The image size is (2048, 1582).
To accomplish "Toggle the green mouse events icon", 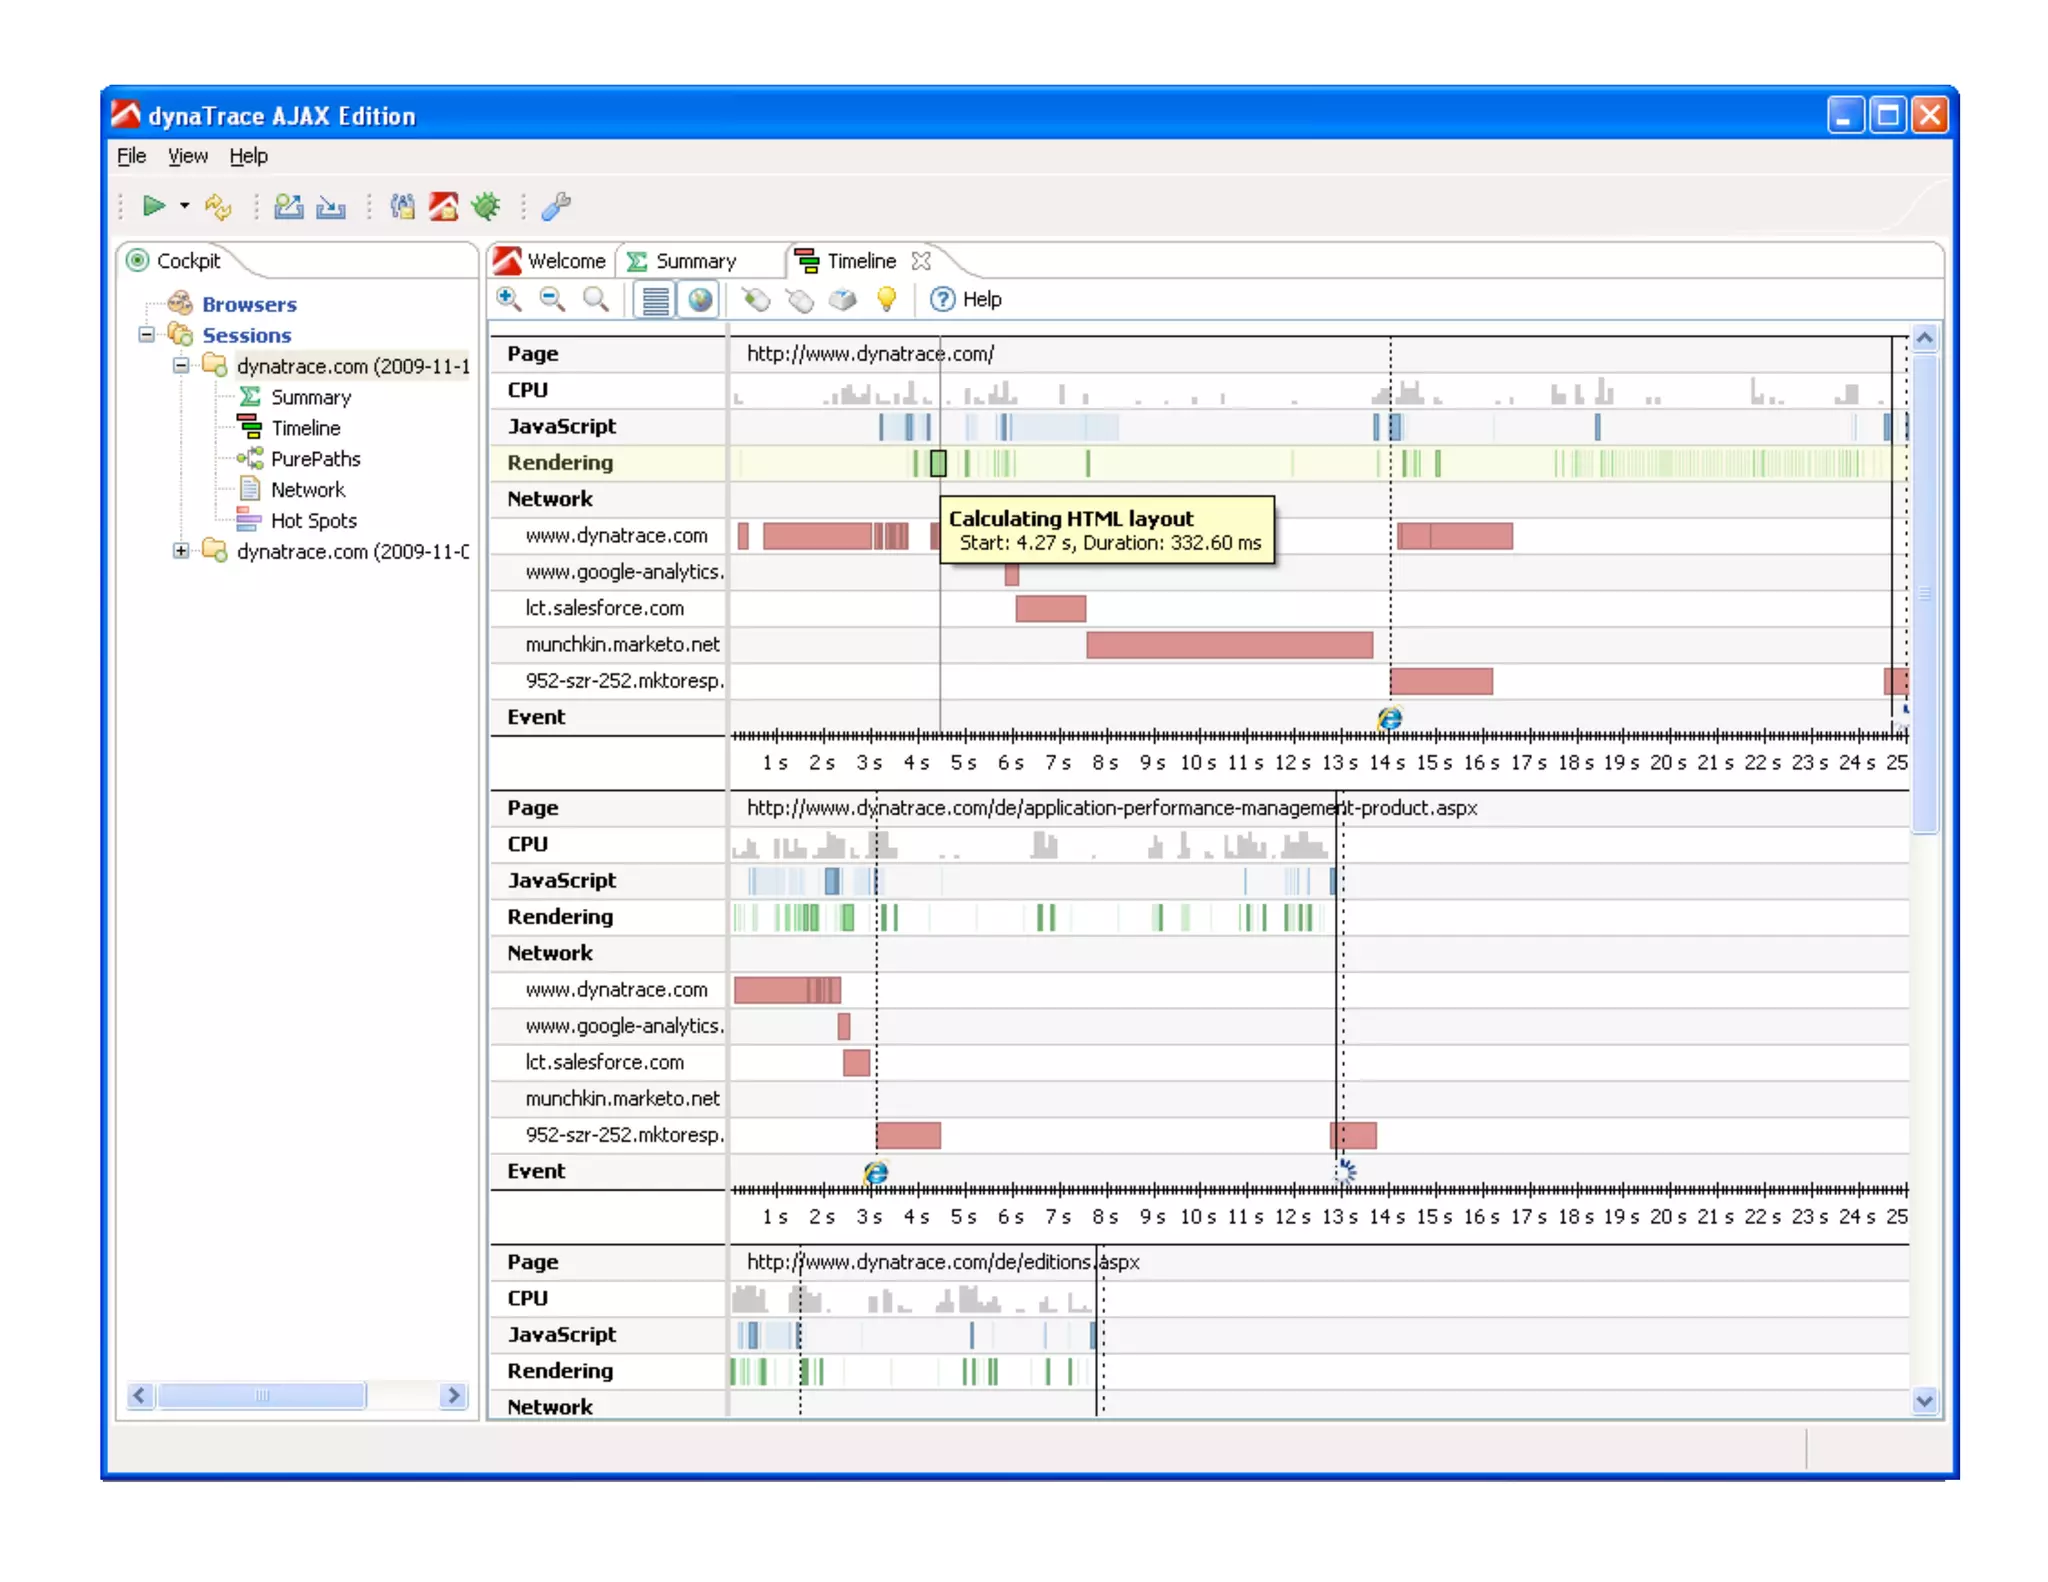I will click(756, 299).
